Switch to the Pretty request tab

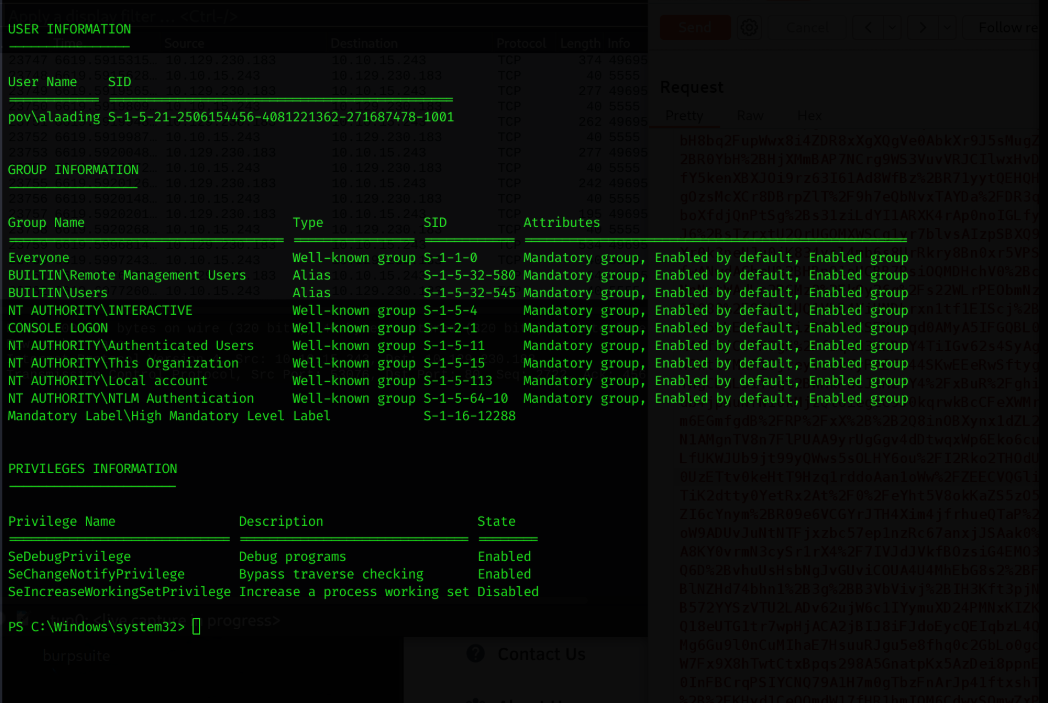click(684, 116)
